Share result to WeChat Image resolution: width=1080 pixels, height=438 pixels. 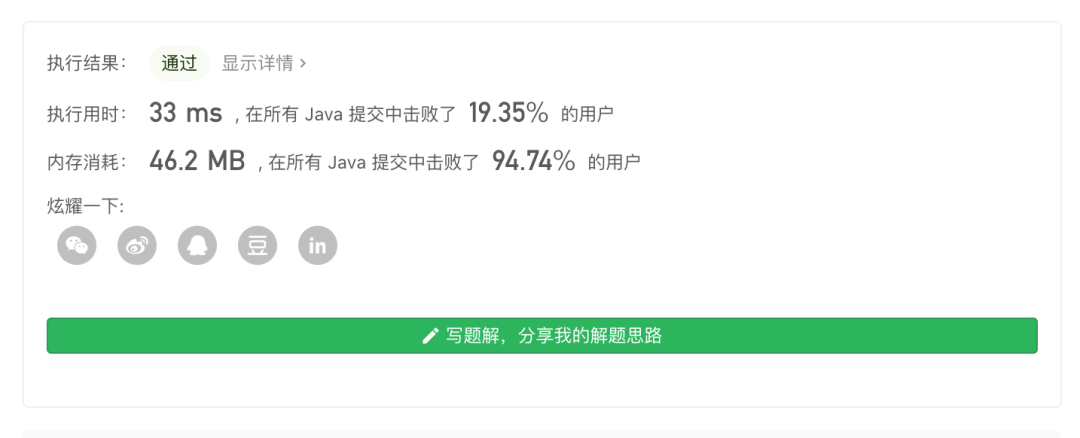pyautogui.click(x=77, y=245)
